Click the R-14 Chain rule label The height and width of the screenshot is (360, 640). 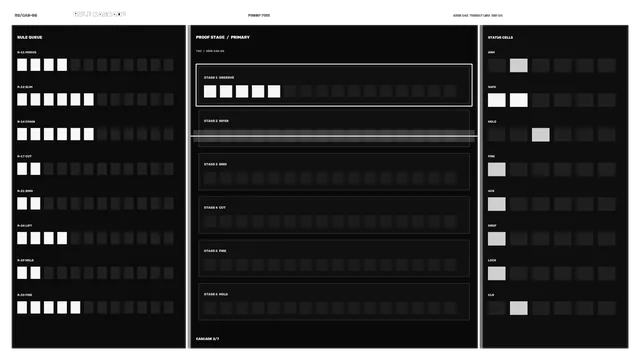26,122
